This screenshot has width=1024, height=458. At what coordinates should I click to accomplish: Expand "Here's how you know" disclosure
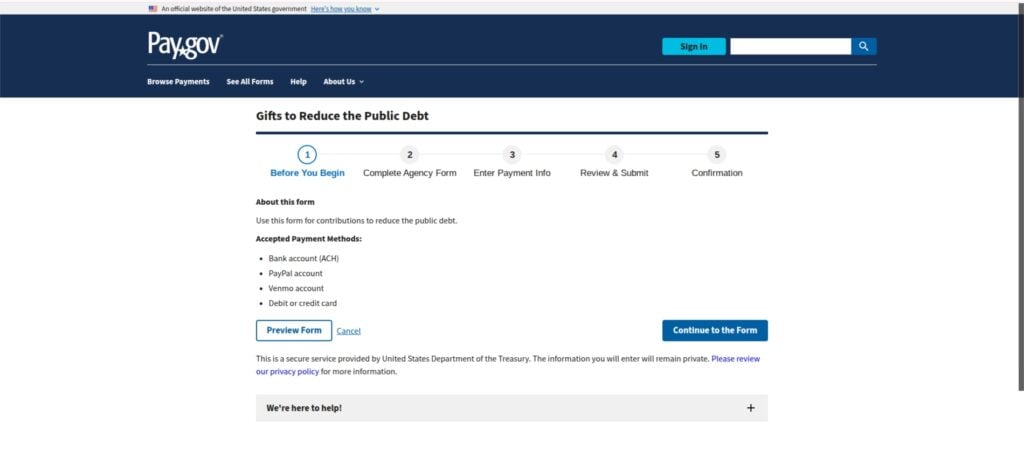coord(345,8)
